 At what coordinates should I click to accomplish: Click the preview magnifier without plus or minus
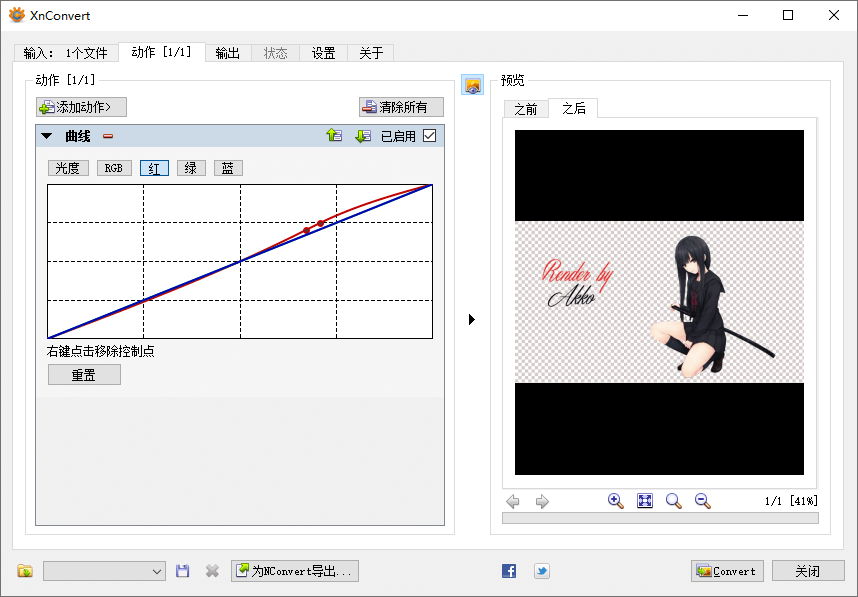click(674, 501)
